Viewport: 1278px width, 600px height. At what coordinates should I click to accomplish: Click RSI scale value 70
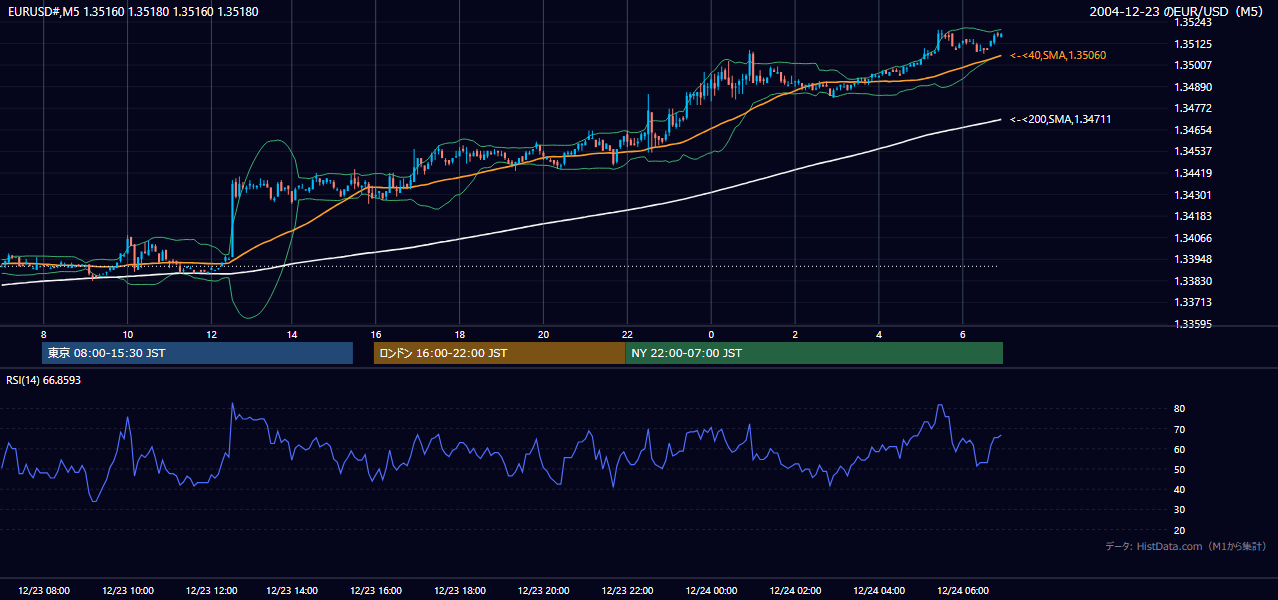(x=1180, y=429)
